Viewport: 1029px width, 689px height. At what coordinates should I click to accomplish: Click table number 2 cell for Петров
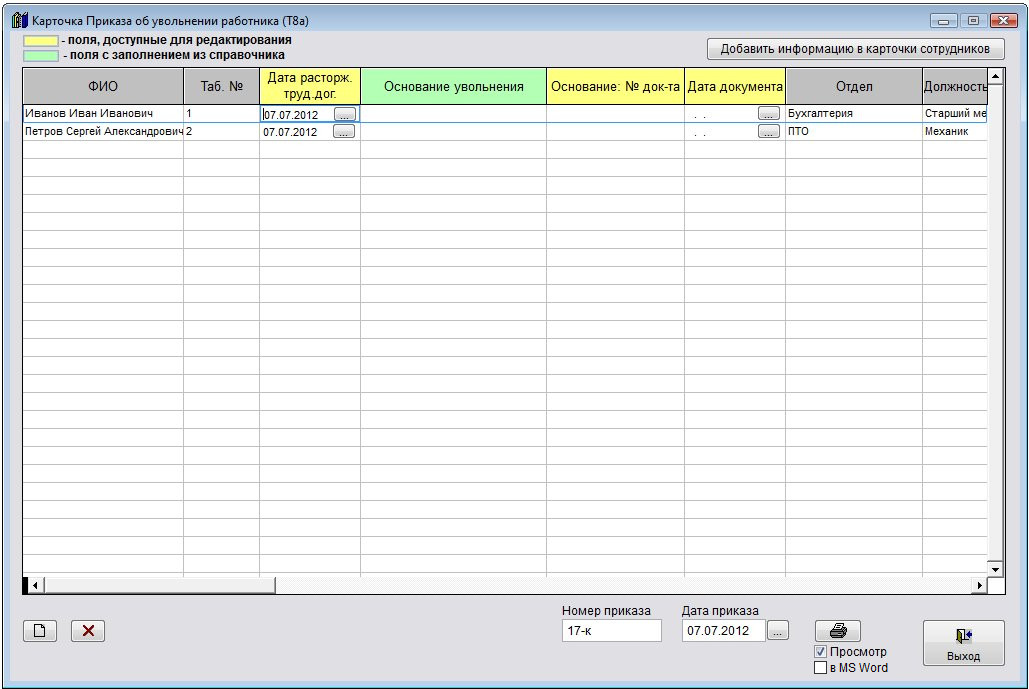coord(222,131)
